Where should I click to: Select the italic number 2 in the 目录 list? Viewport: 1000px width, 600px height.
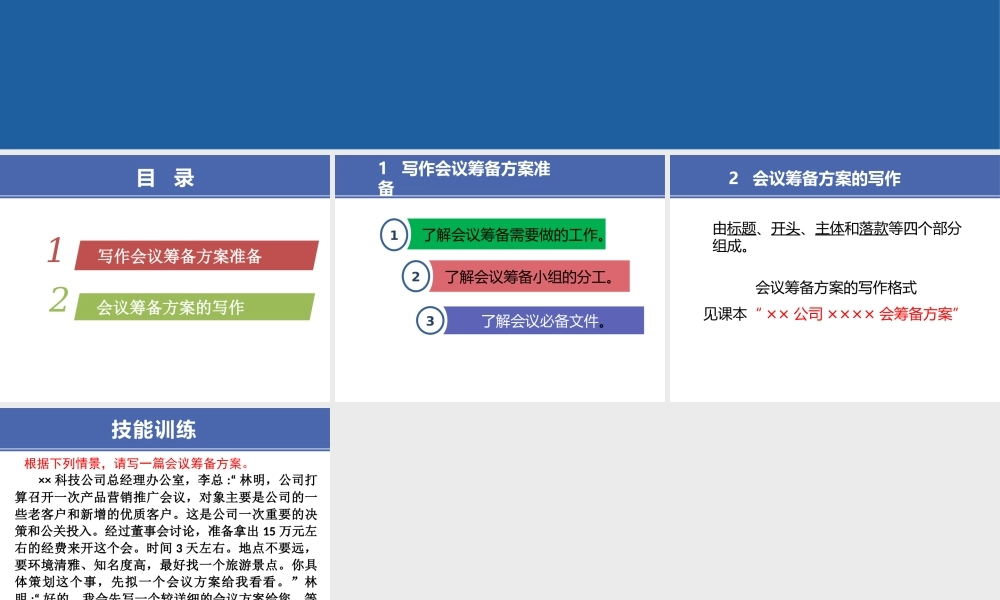[x=59, y=301]
